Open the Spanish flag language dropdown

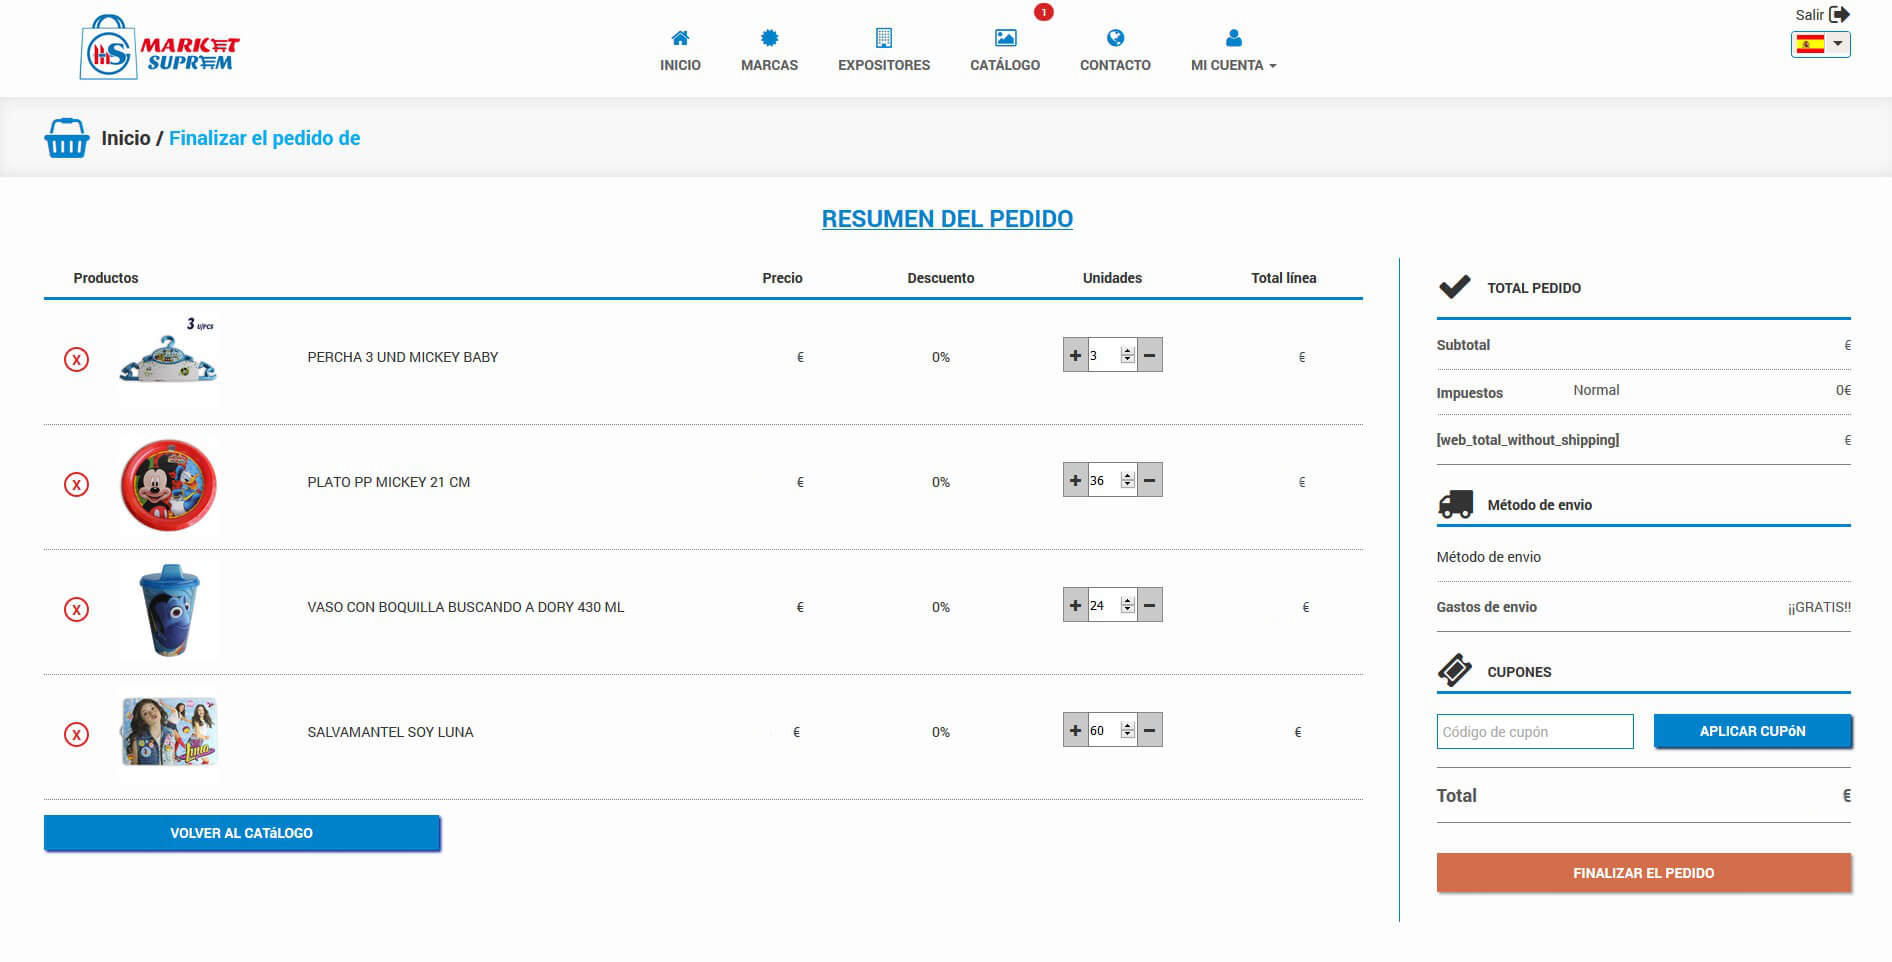[x=1820, y=44]
